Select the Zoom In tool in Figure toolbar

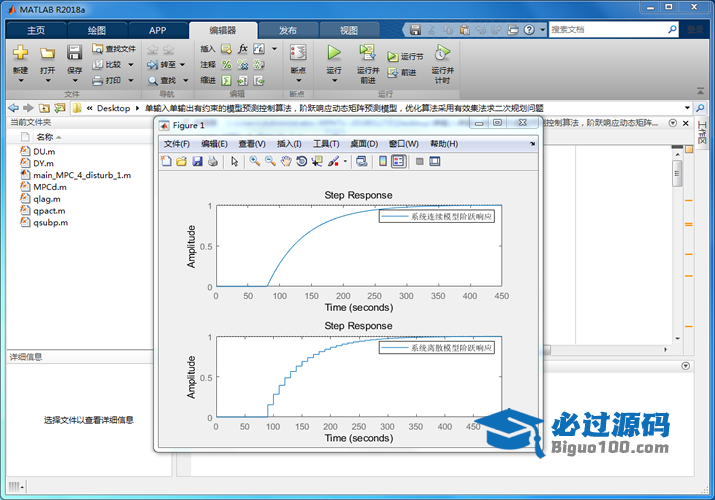(255, 161)
